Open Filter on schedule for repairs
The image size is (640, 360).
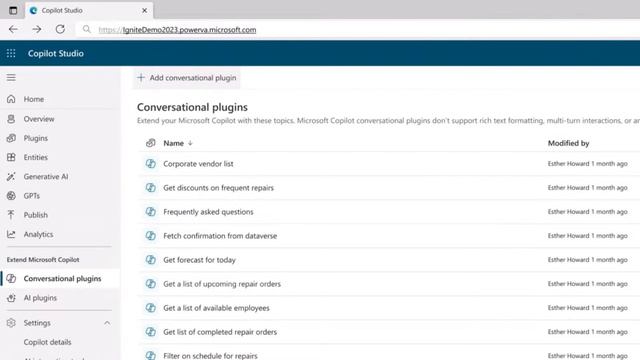(x=210, y=356)
